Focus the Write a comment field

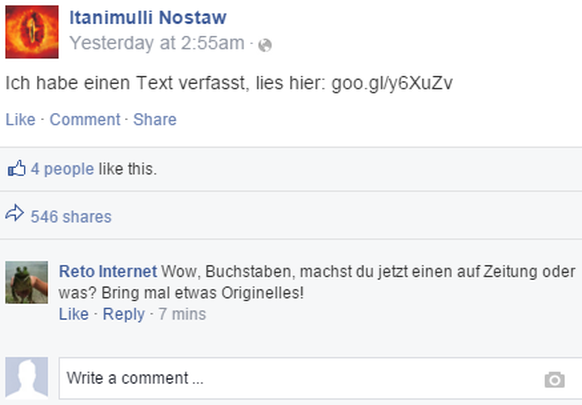coord(320,378)
